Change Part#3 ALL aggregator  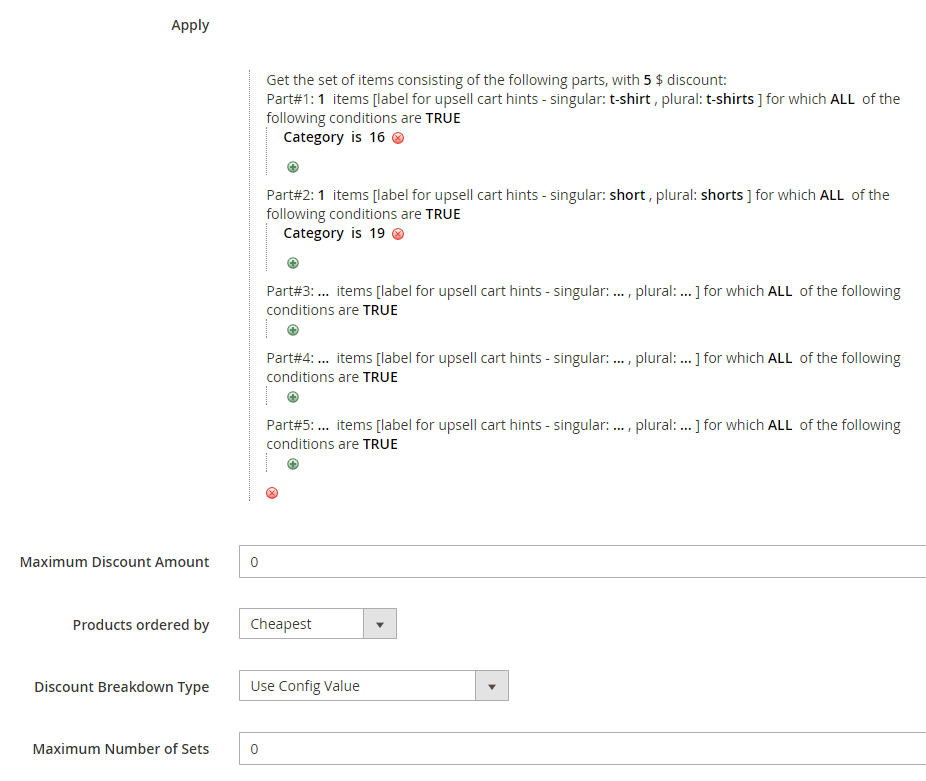point(780,292)
